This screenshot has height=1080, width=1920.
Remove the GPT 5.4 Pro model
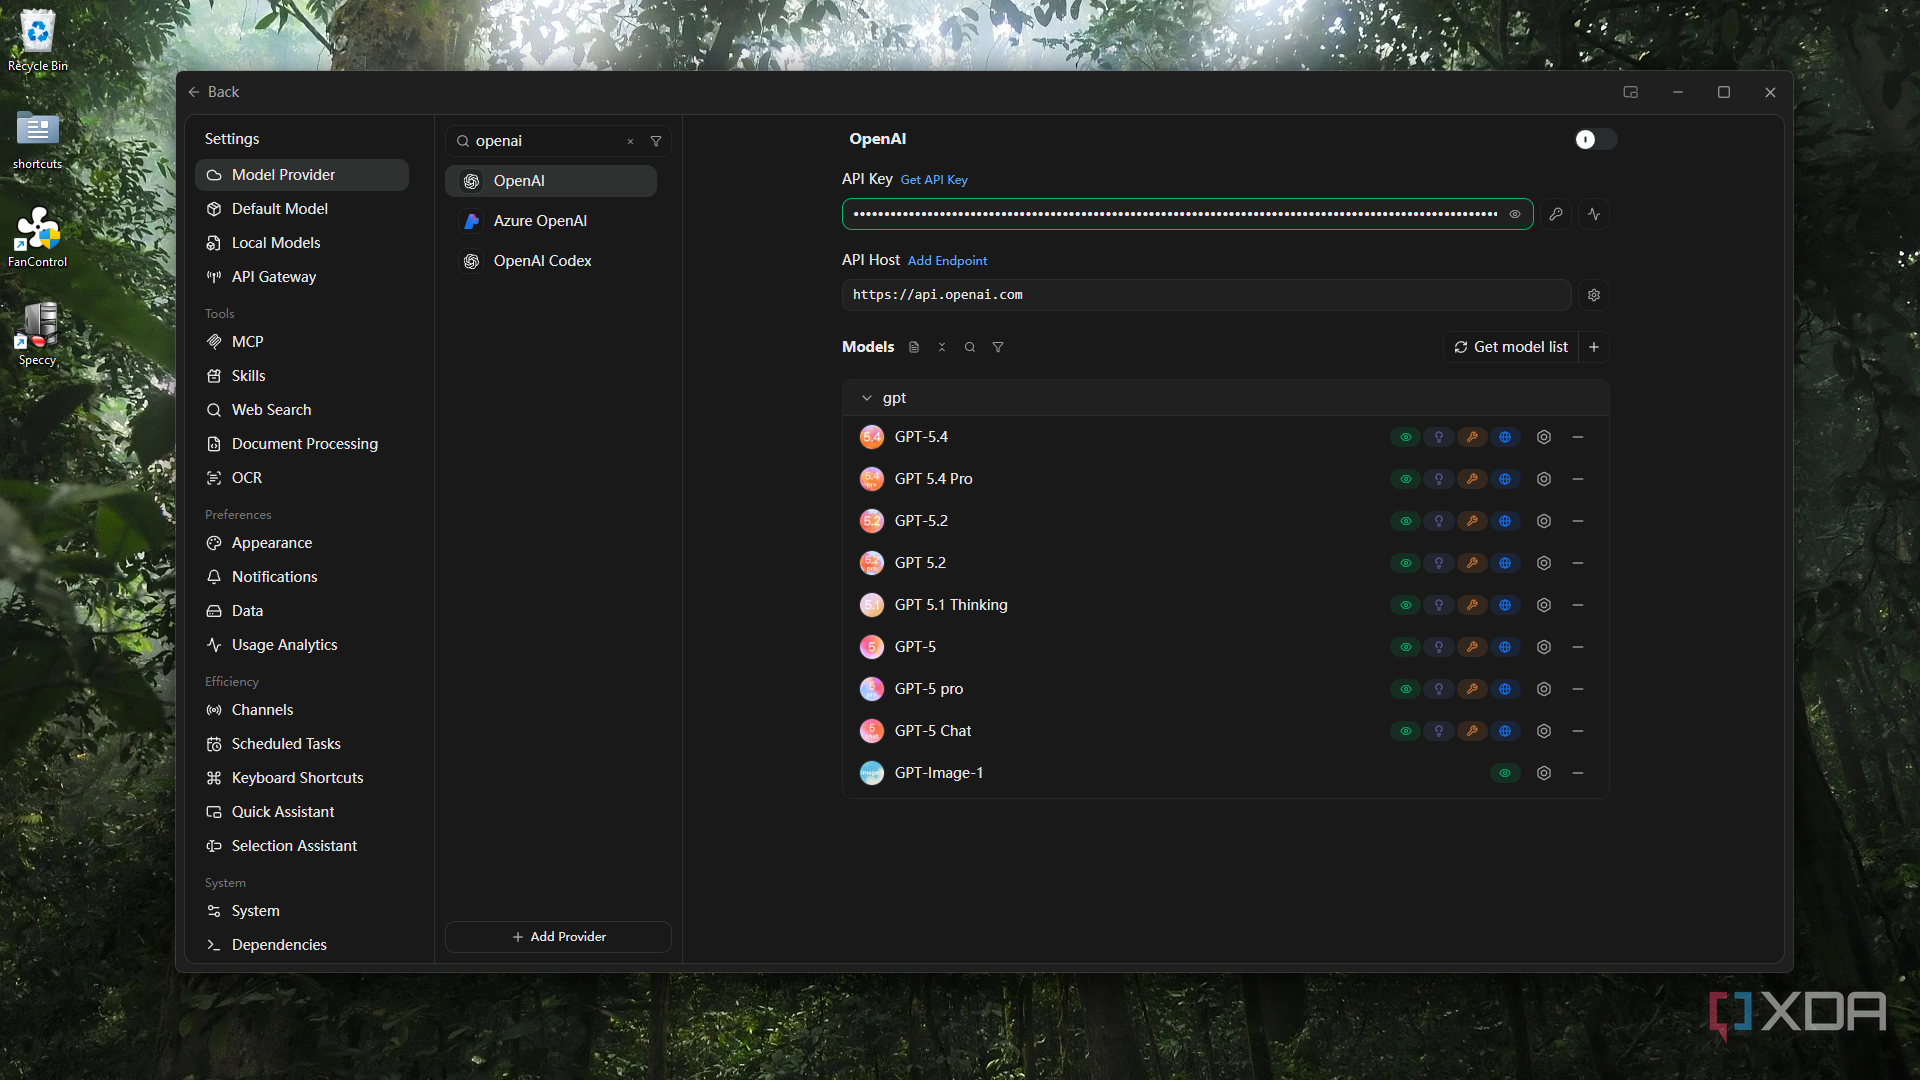click(x=1578, y=479)
